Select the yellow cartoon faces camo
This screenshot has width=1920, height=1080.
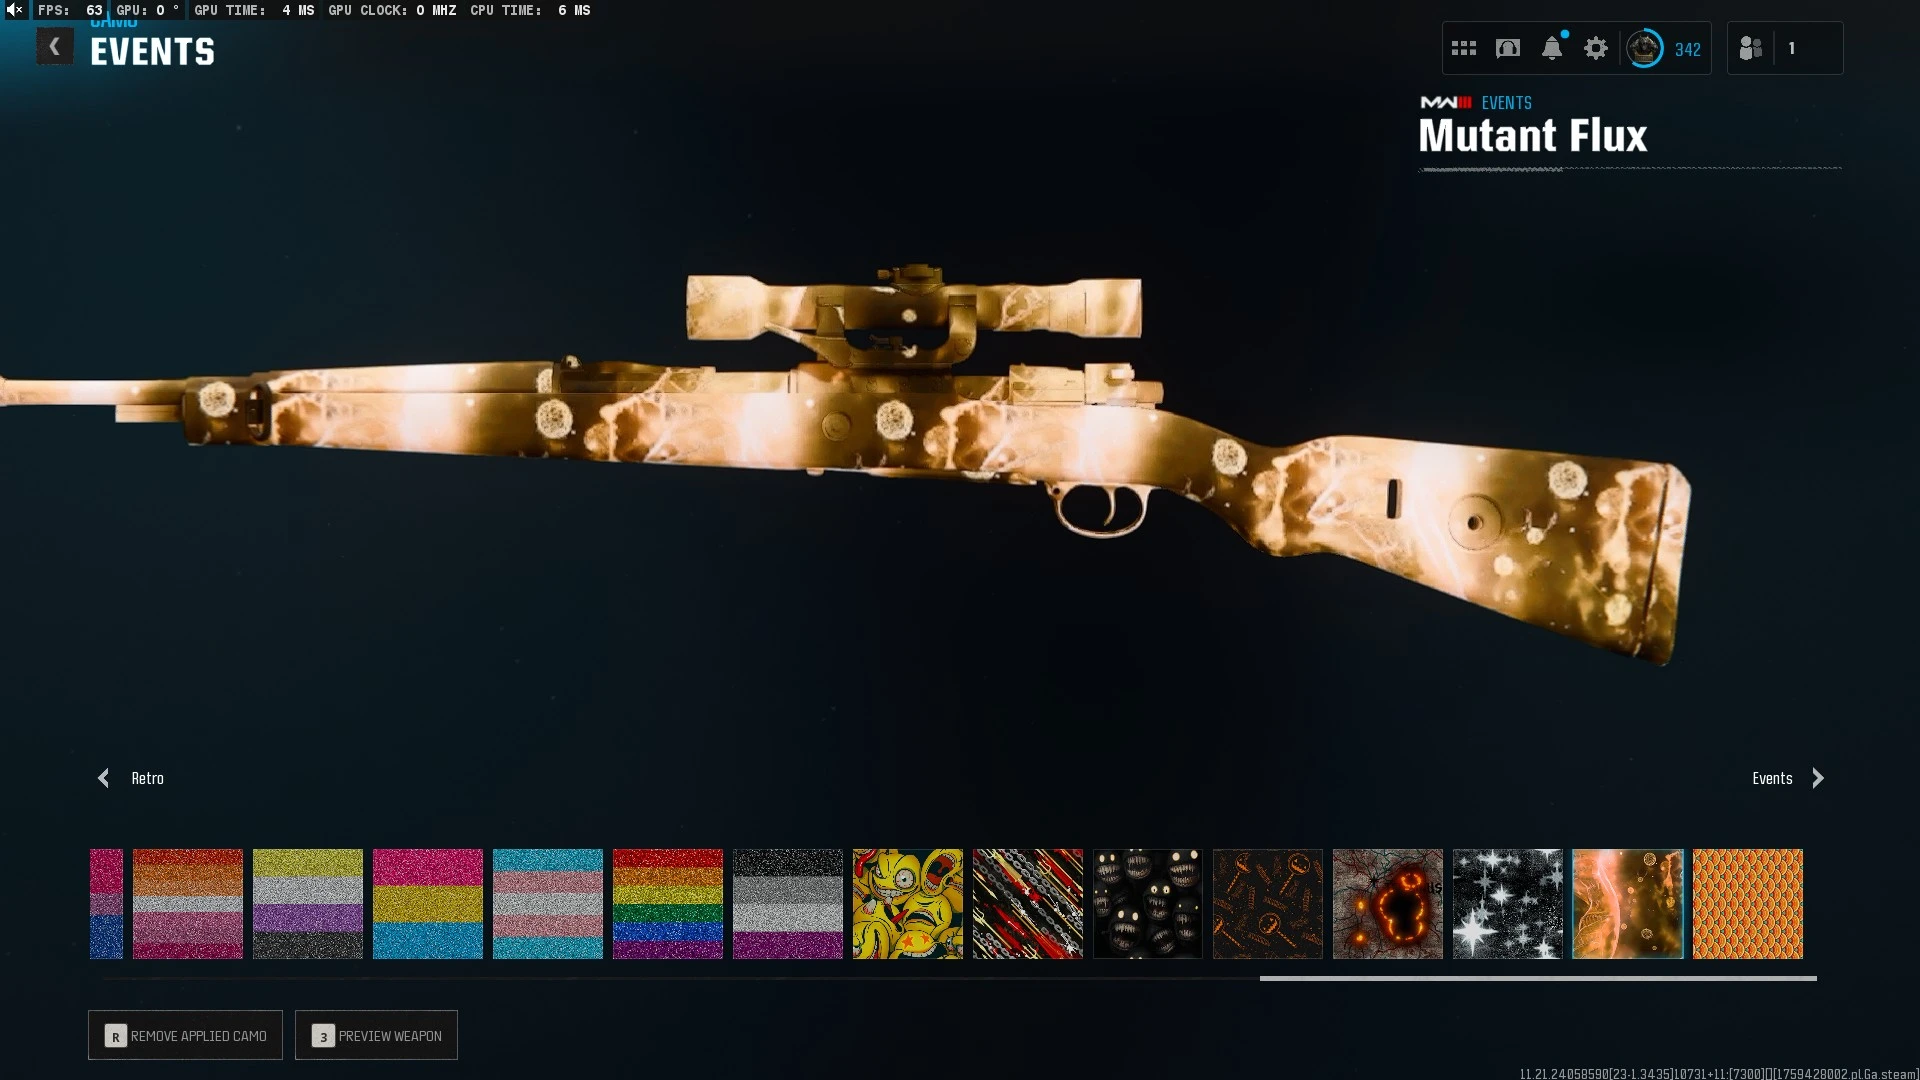click(x=908, y=904)
